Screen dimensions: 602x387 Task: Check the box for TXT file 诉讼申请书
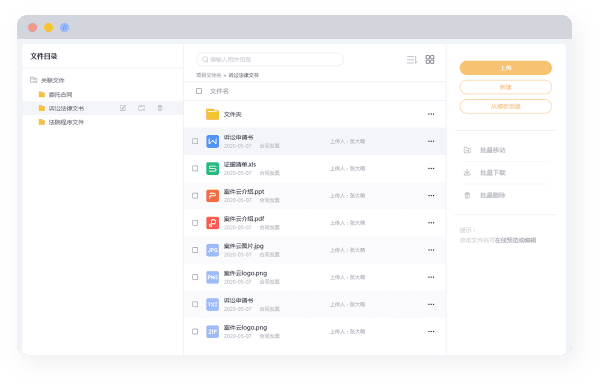pos(195,304)
